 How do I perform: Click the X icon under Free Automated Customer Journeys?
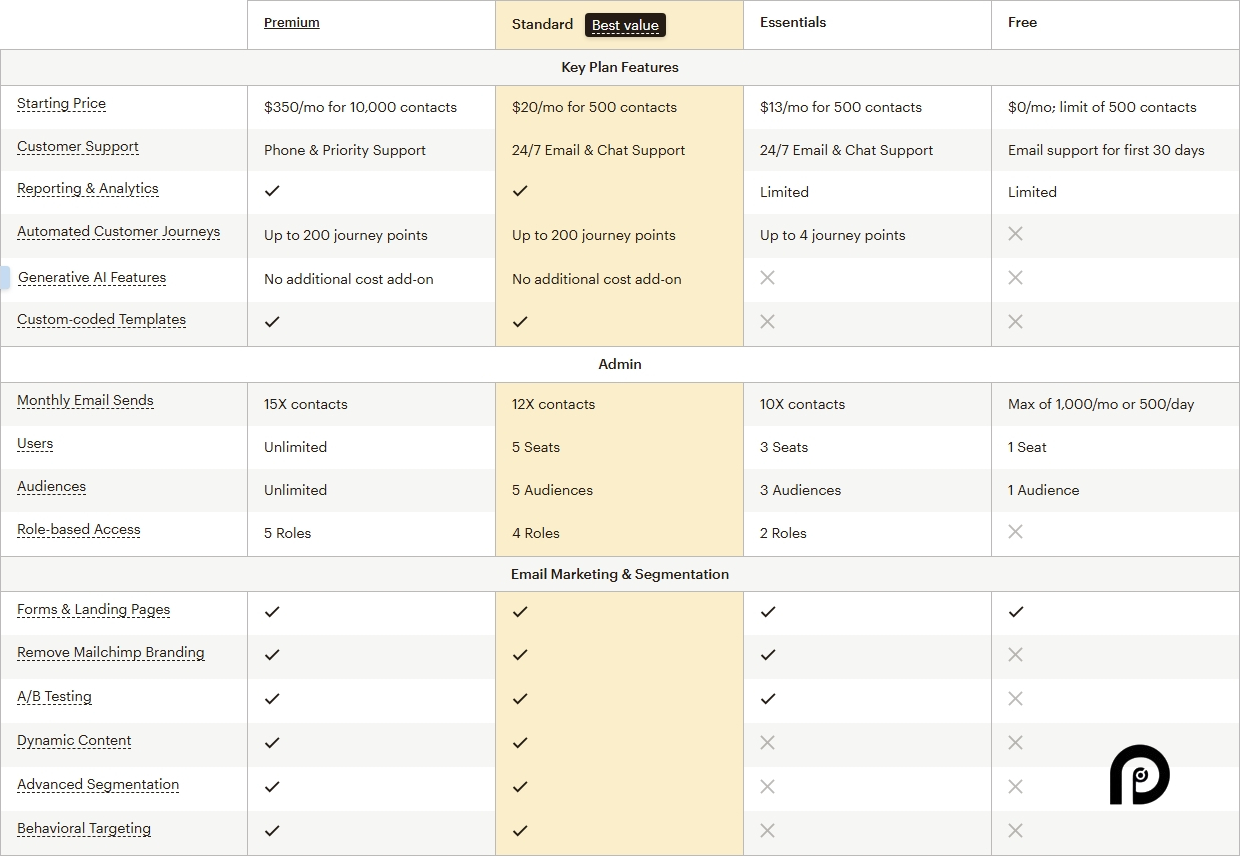(x=1015, y=234)
